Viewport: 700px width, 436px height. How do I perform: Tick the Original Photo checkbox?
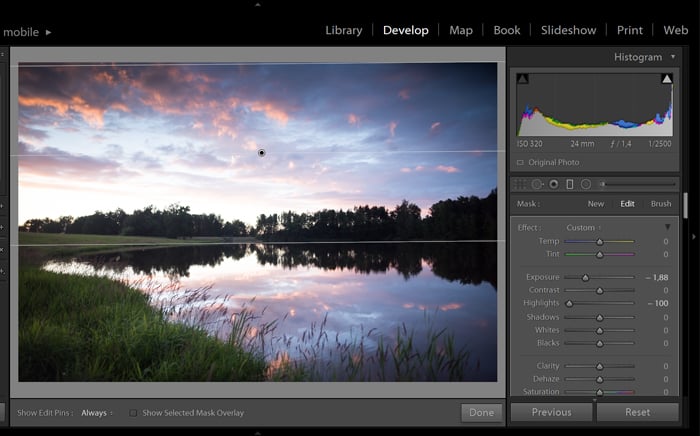[520, 162]
